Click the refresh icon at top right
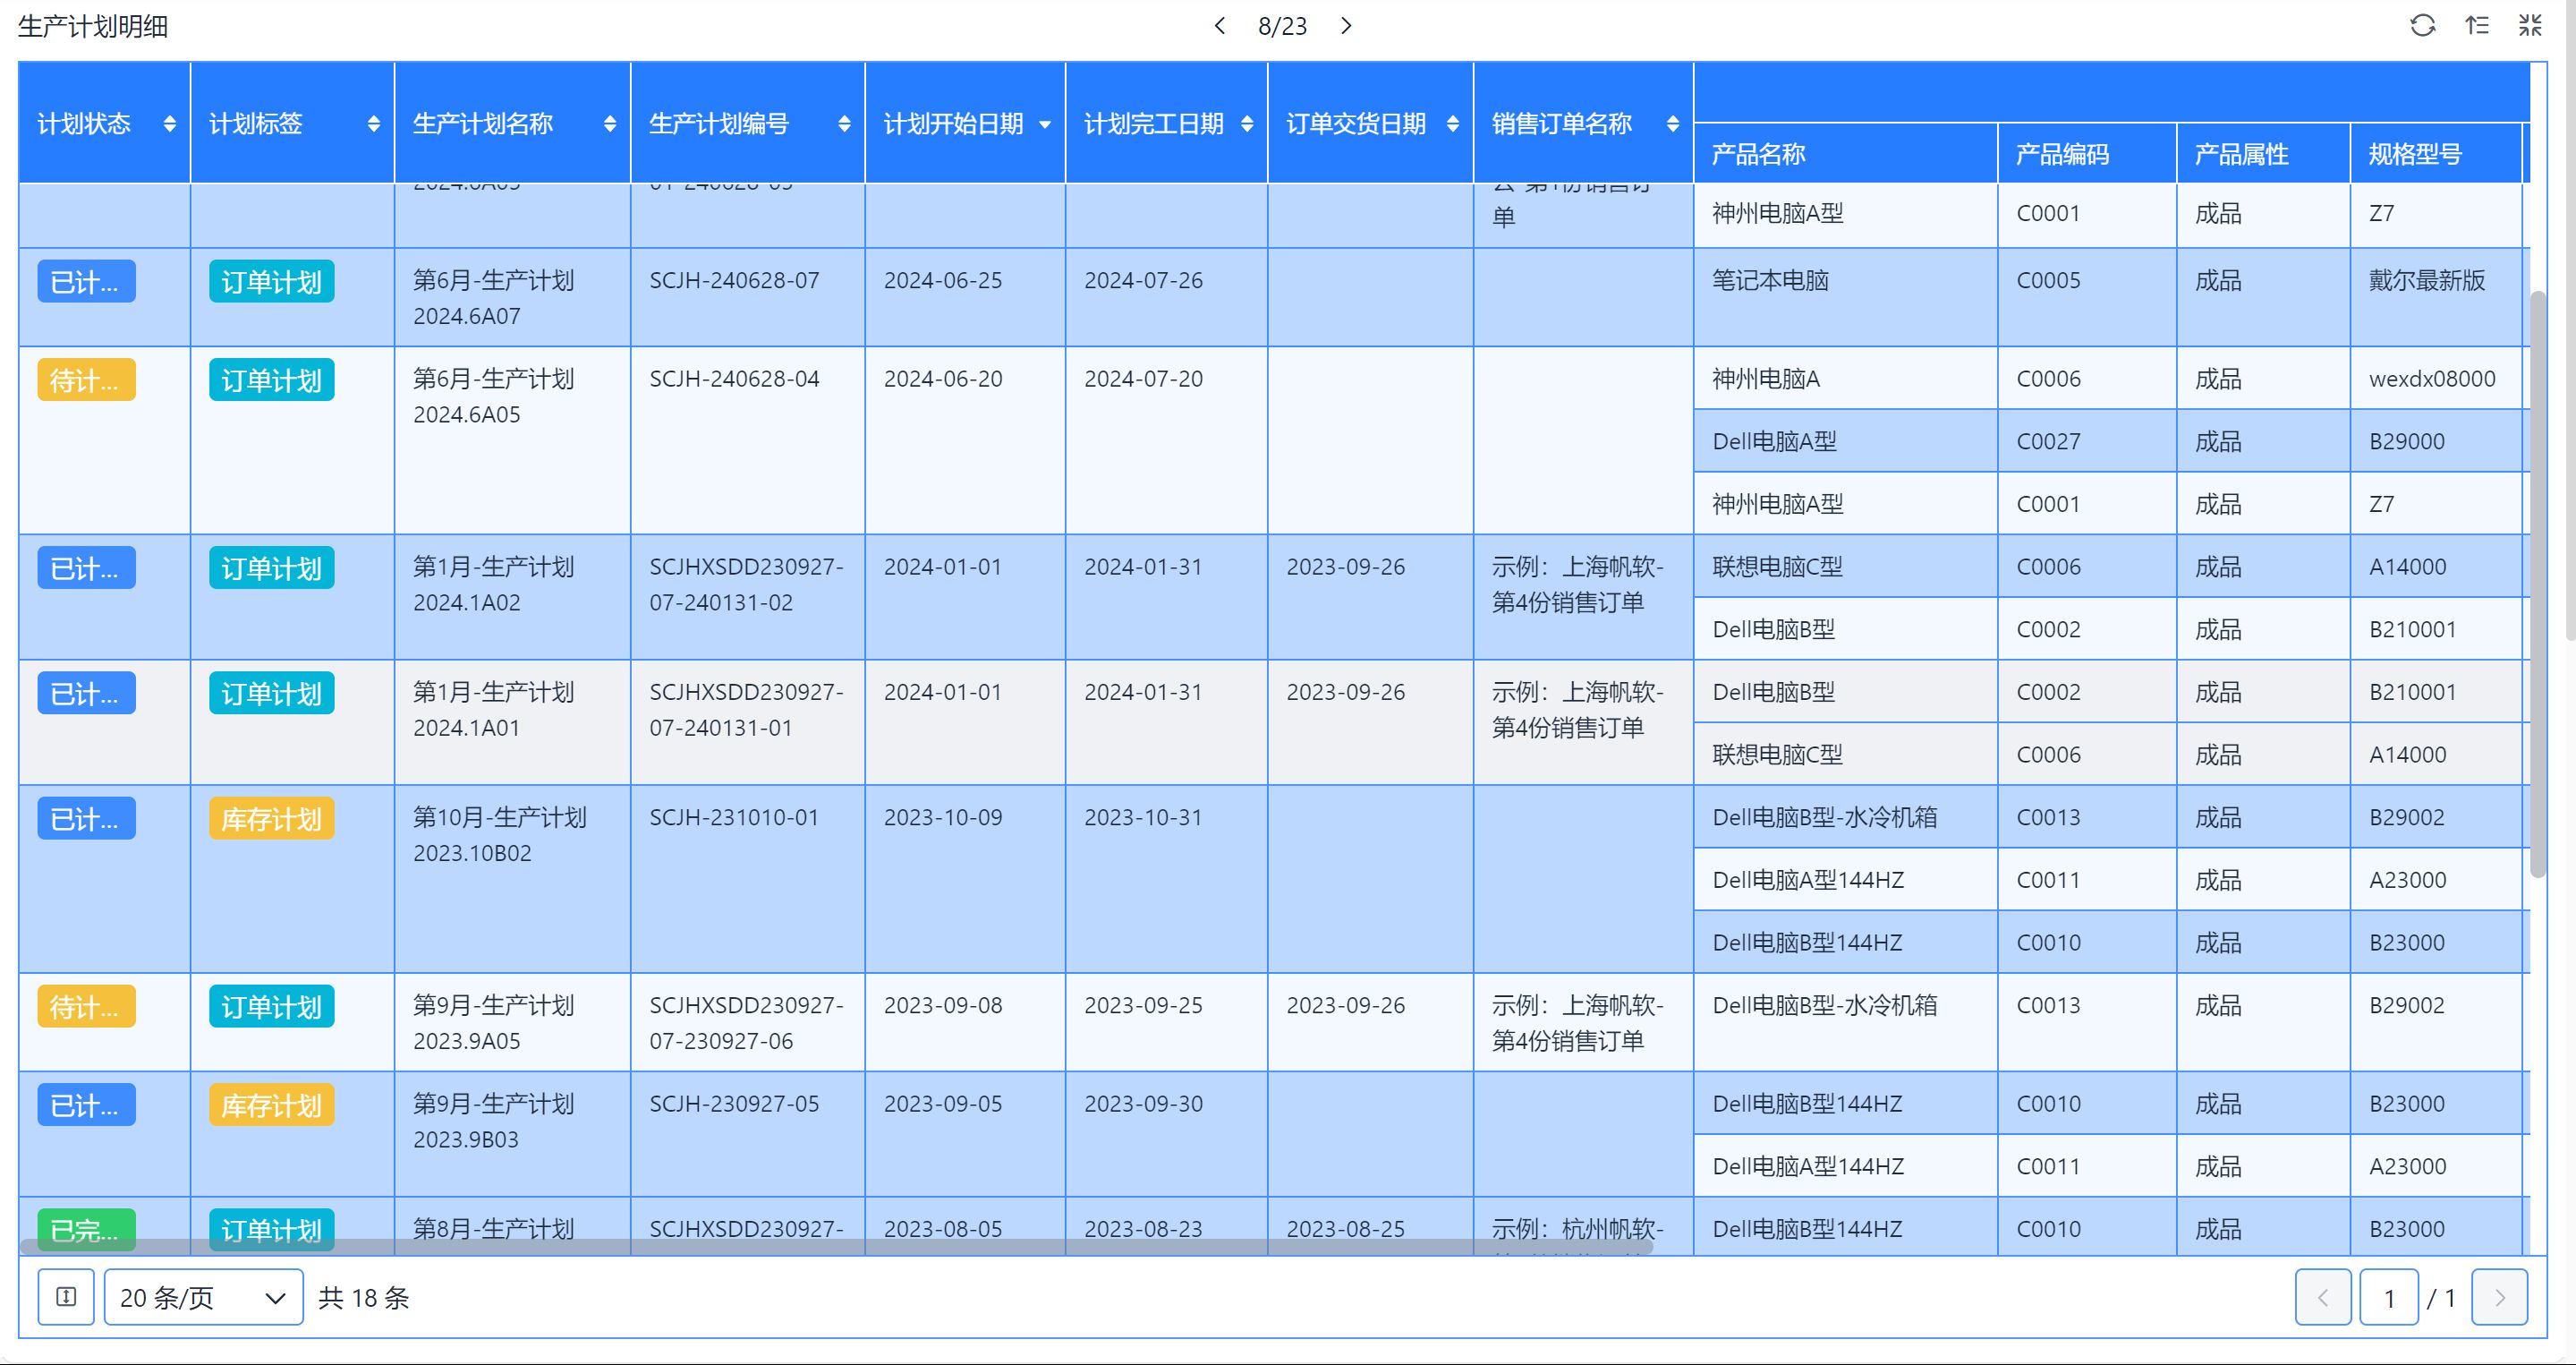2576x1365 pixels. 2422,26
